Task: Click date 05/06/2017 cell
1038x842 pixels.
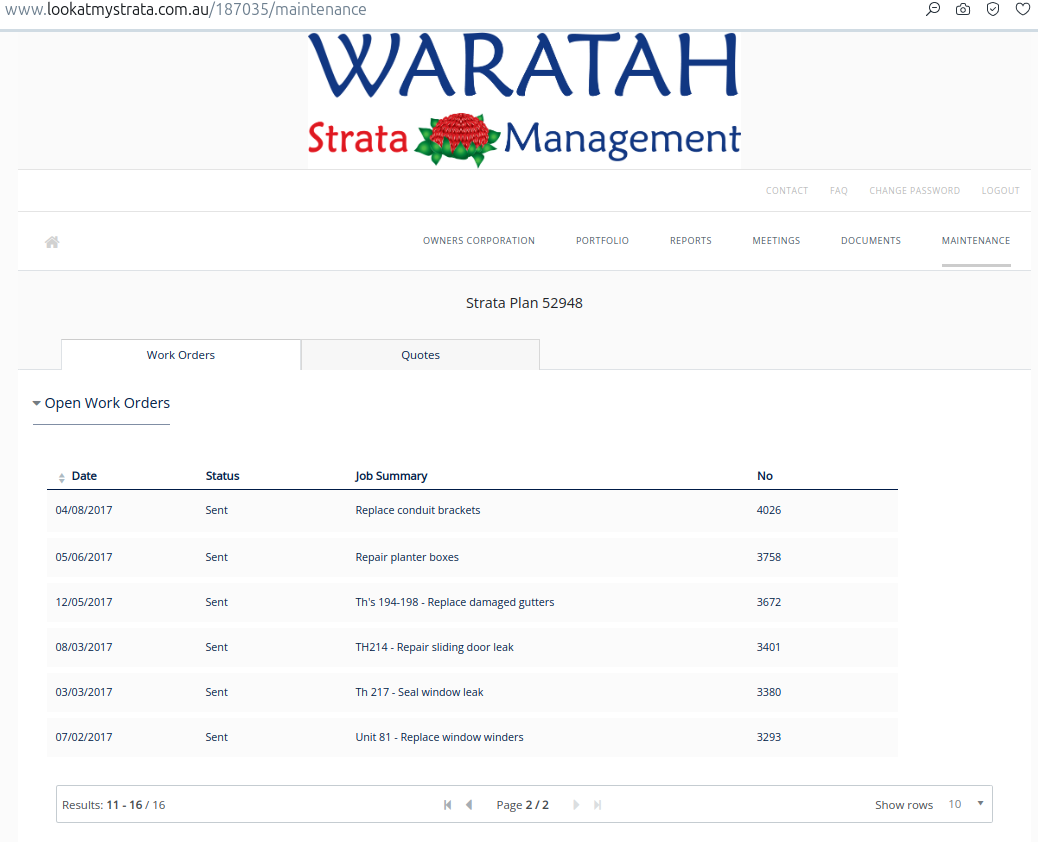Action: [84, 557]
